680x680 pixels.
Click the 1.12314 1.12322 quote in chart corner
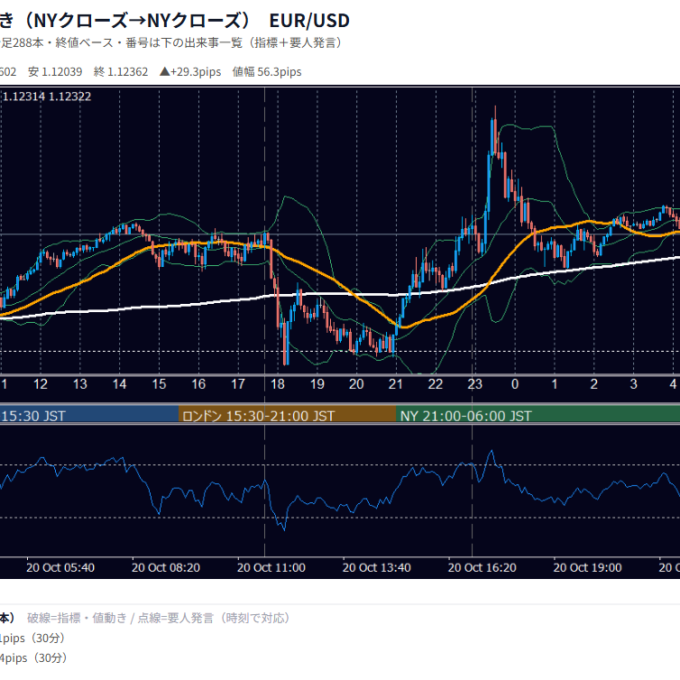click(x=47, y=96)
